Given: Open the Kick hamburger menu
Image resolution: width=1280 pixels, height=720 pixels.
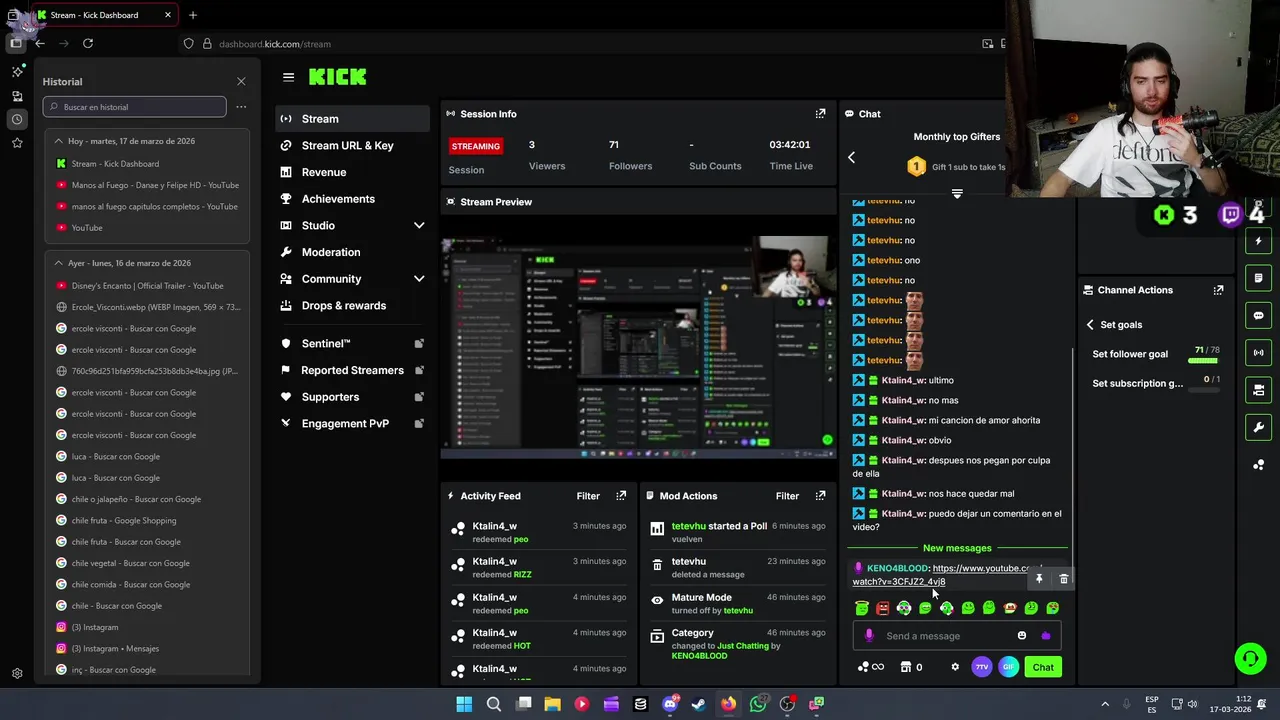Looking at the screenshot, I should [288, 77].
